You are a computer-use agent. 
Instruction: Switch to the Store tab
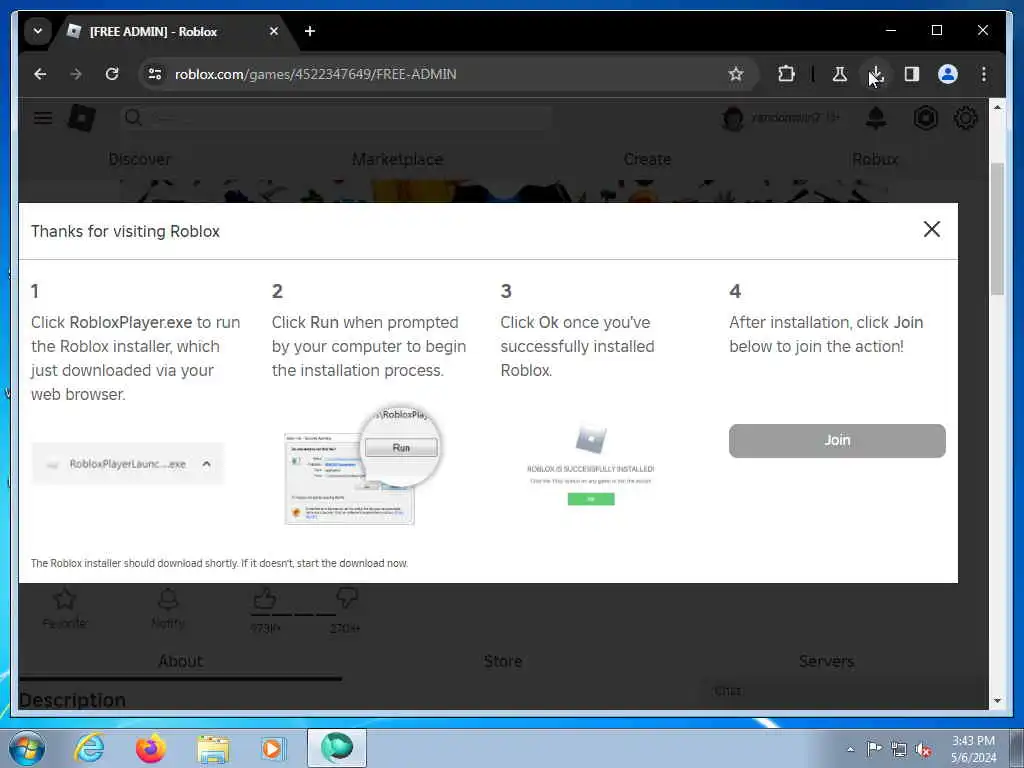click(503, 661)
